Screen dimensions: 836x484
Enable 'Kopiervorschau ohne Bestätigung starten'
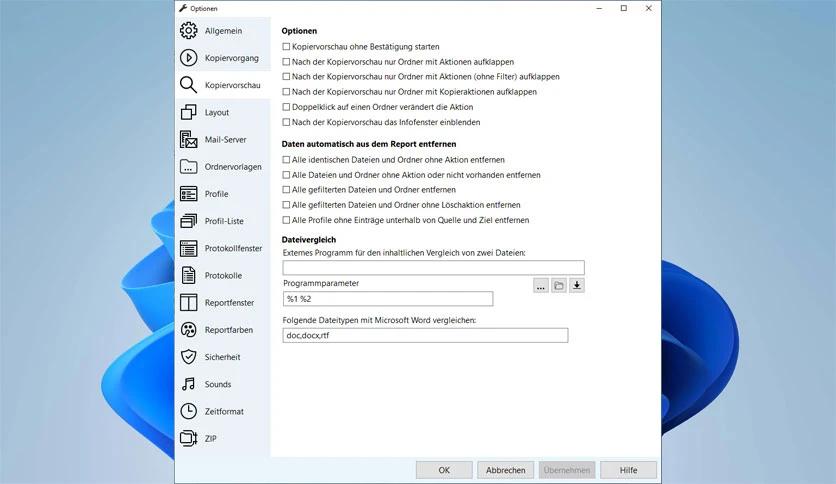(x=286, y=47)
